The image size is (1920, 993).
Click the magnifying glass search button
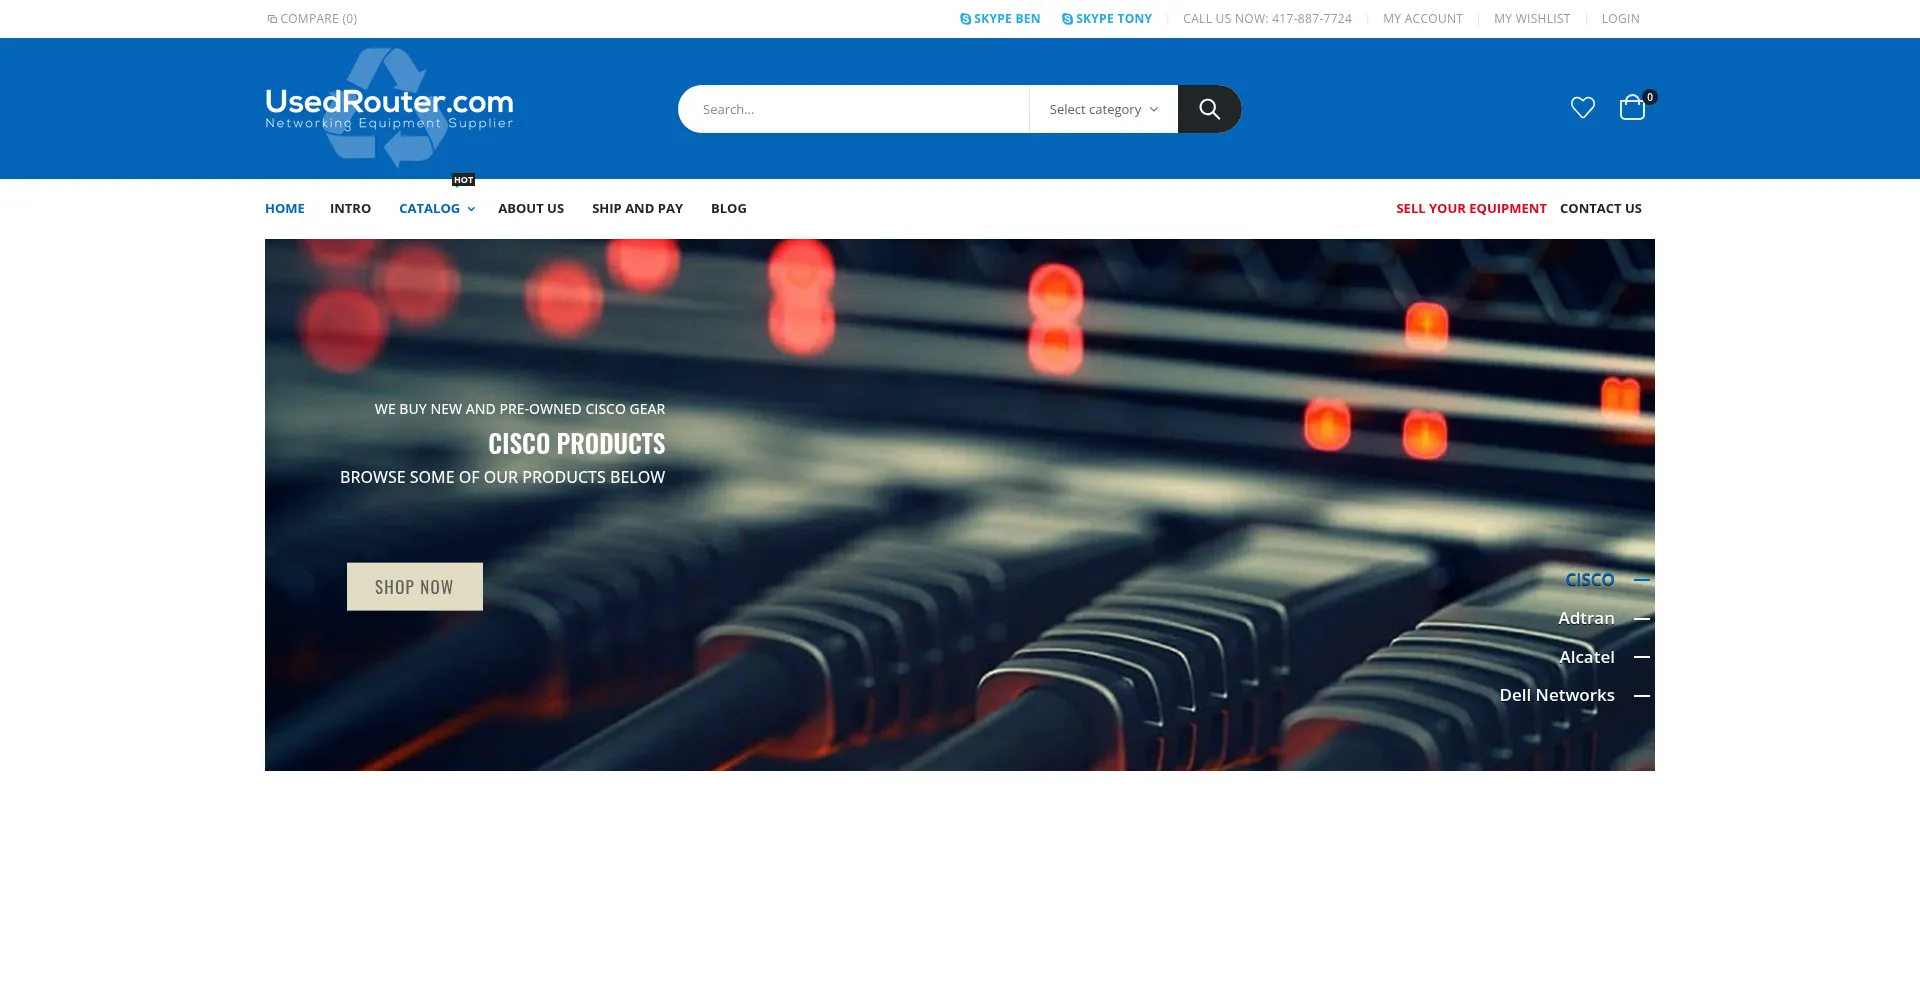[1209, 109]
